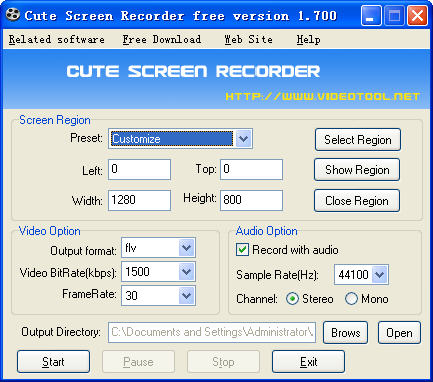
Task: Open the FrameRate dropdown arrow
Action: pyautogui.click(x=186, y=295)
